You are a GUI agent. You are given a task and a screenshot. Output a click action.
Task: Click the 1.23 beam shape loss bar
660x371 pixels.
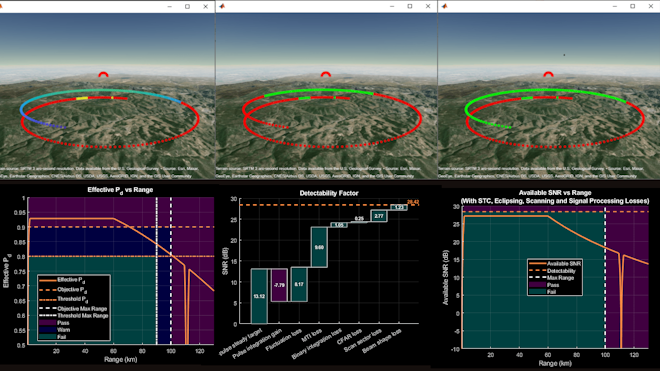tap(399, 208)
